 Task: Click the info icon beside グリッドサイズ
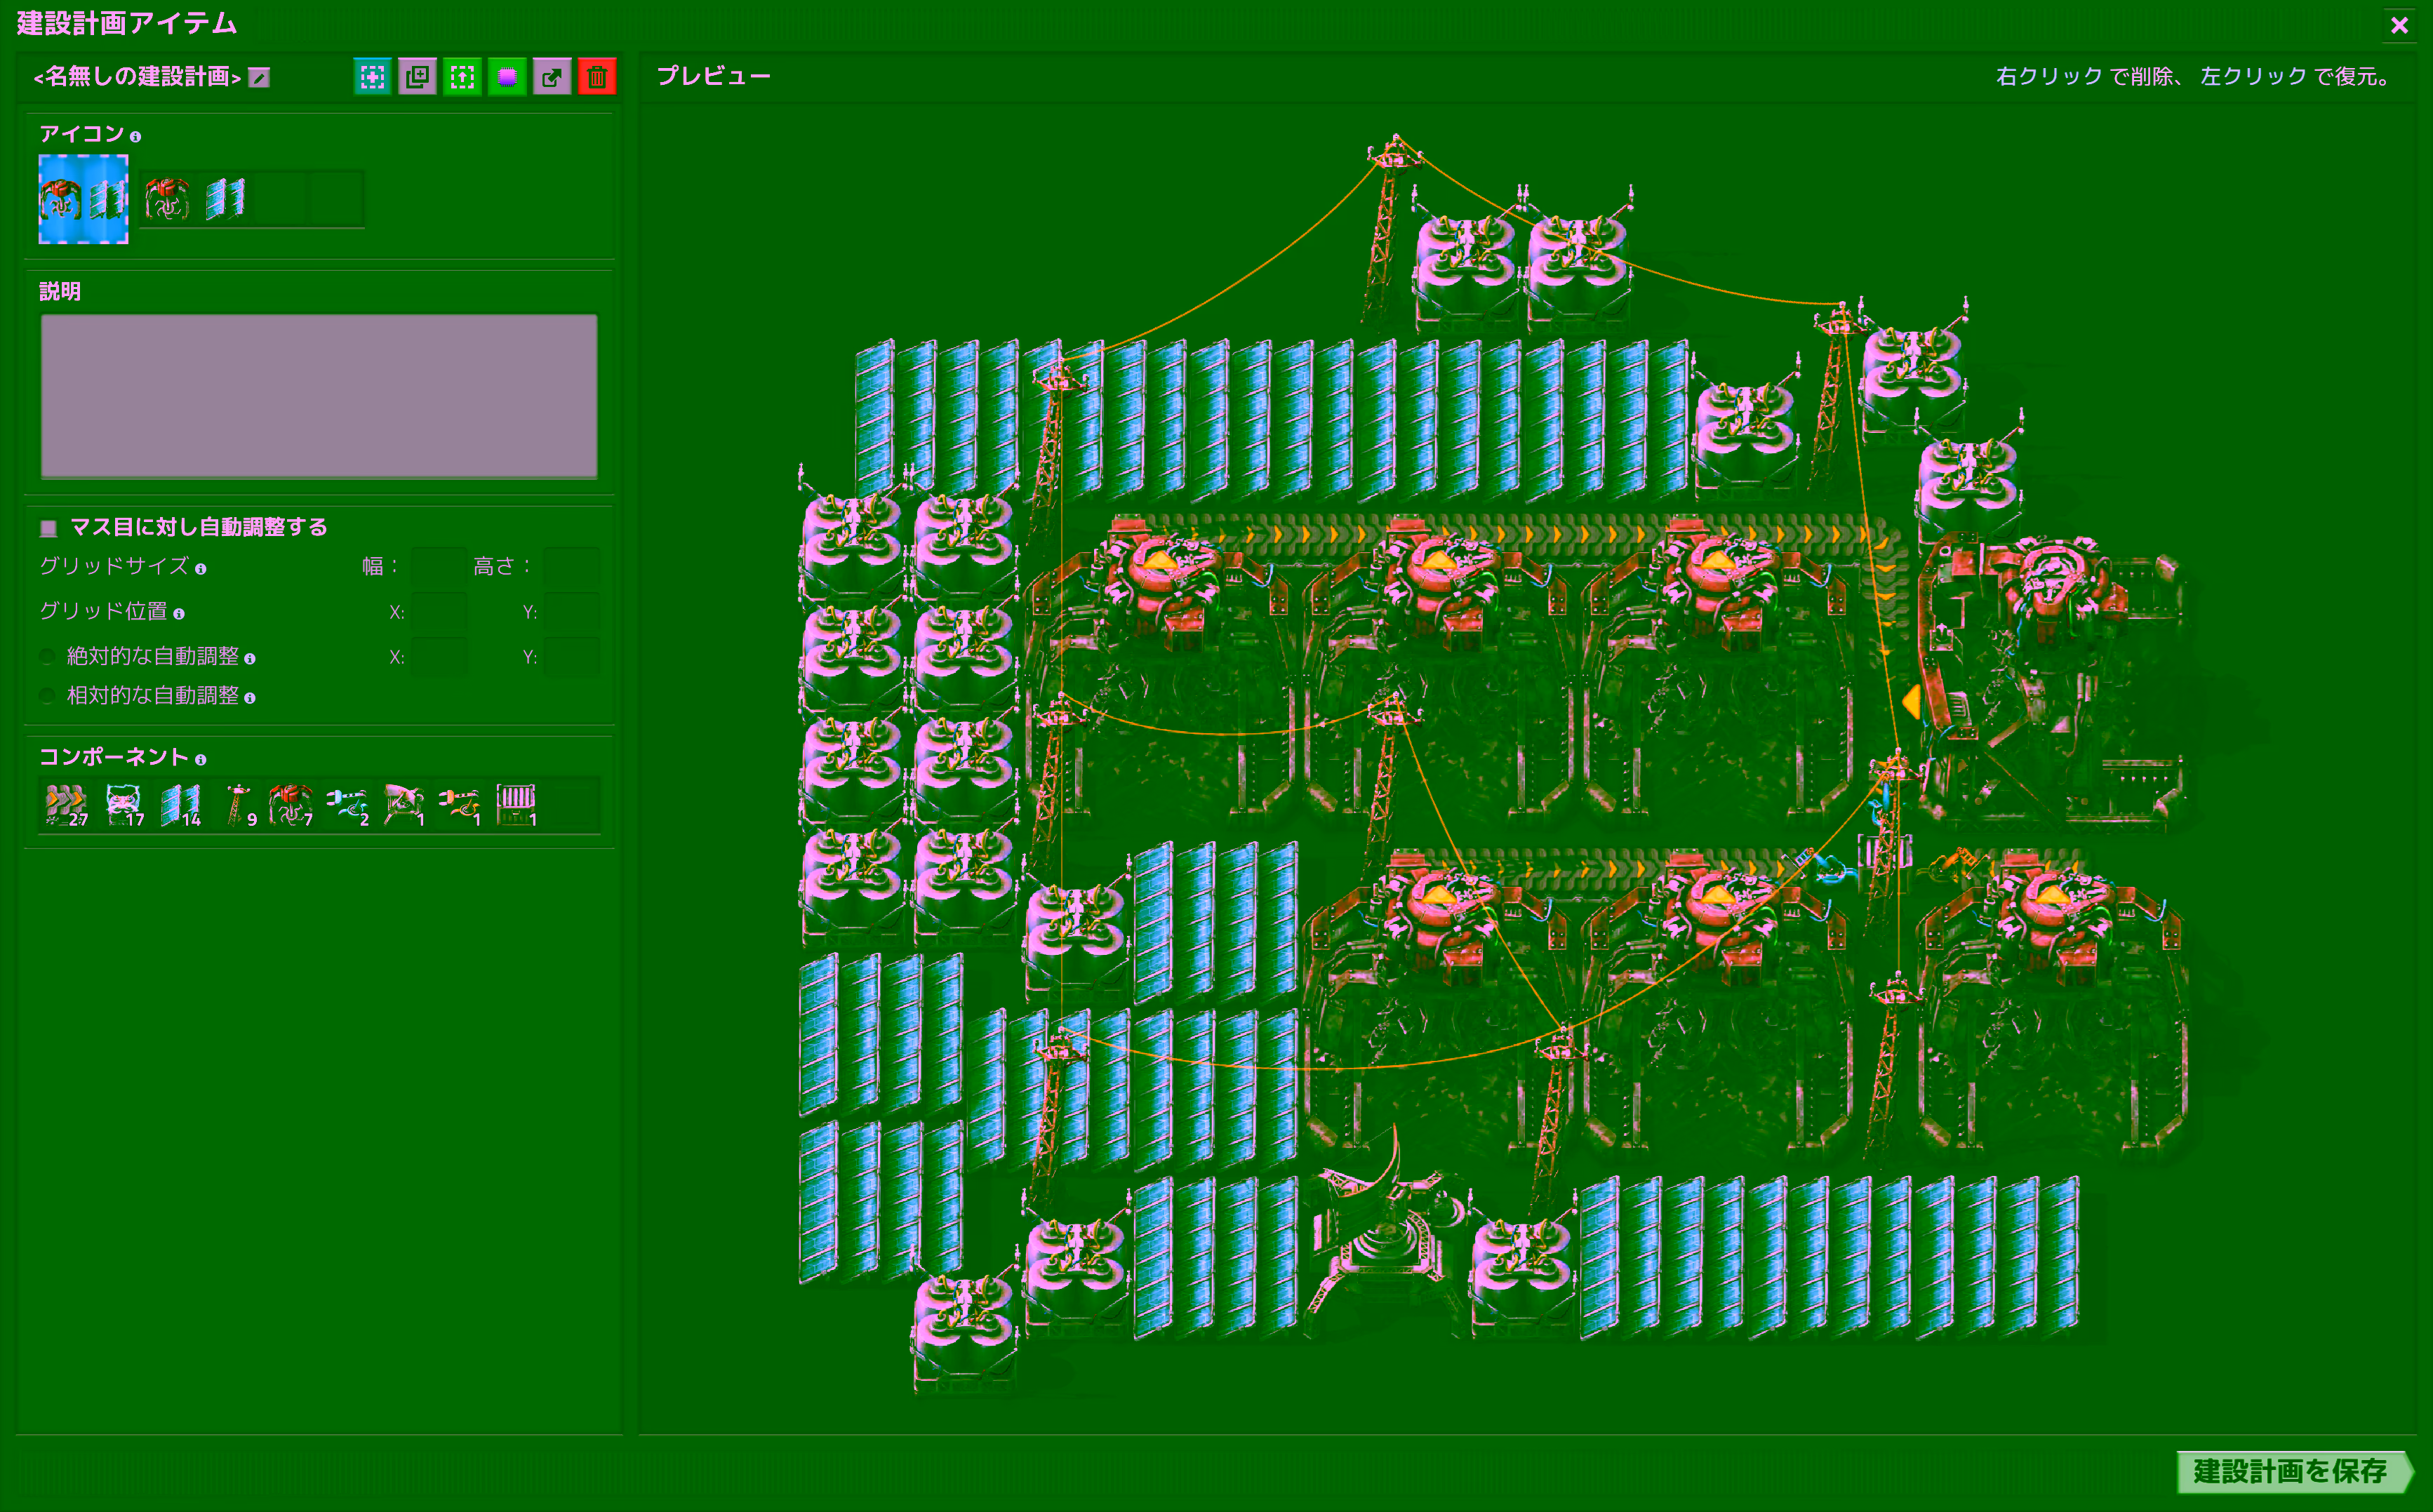201,569
